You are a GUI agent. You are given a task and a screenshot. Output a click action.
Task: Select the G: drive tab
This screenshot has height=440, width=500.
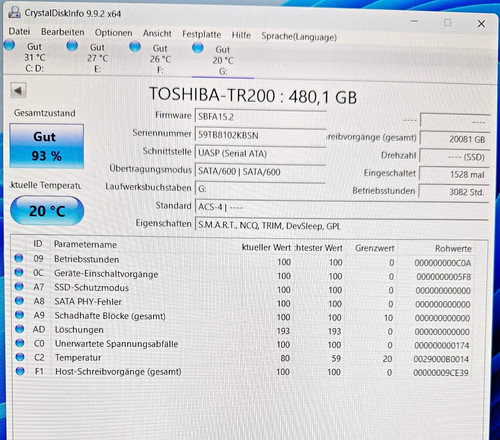pos(223,60)
